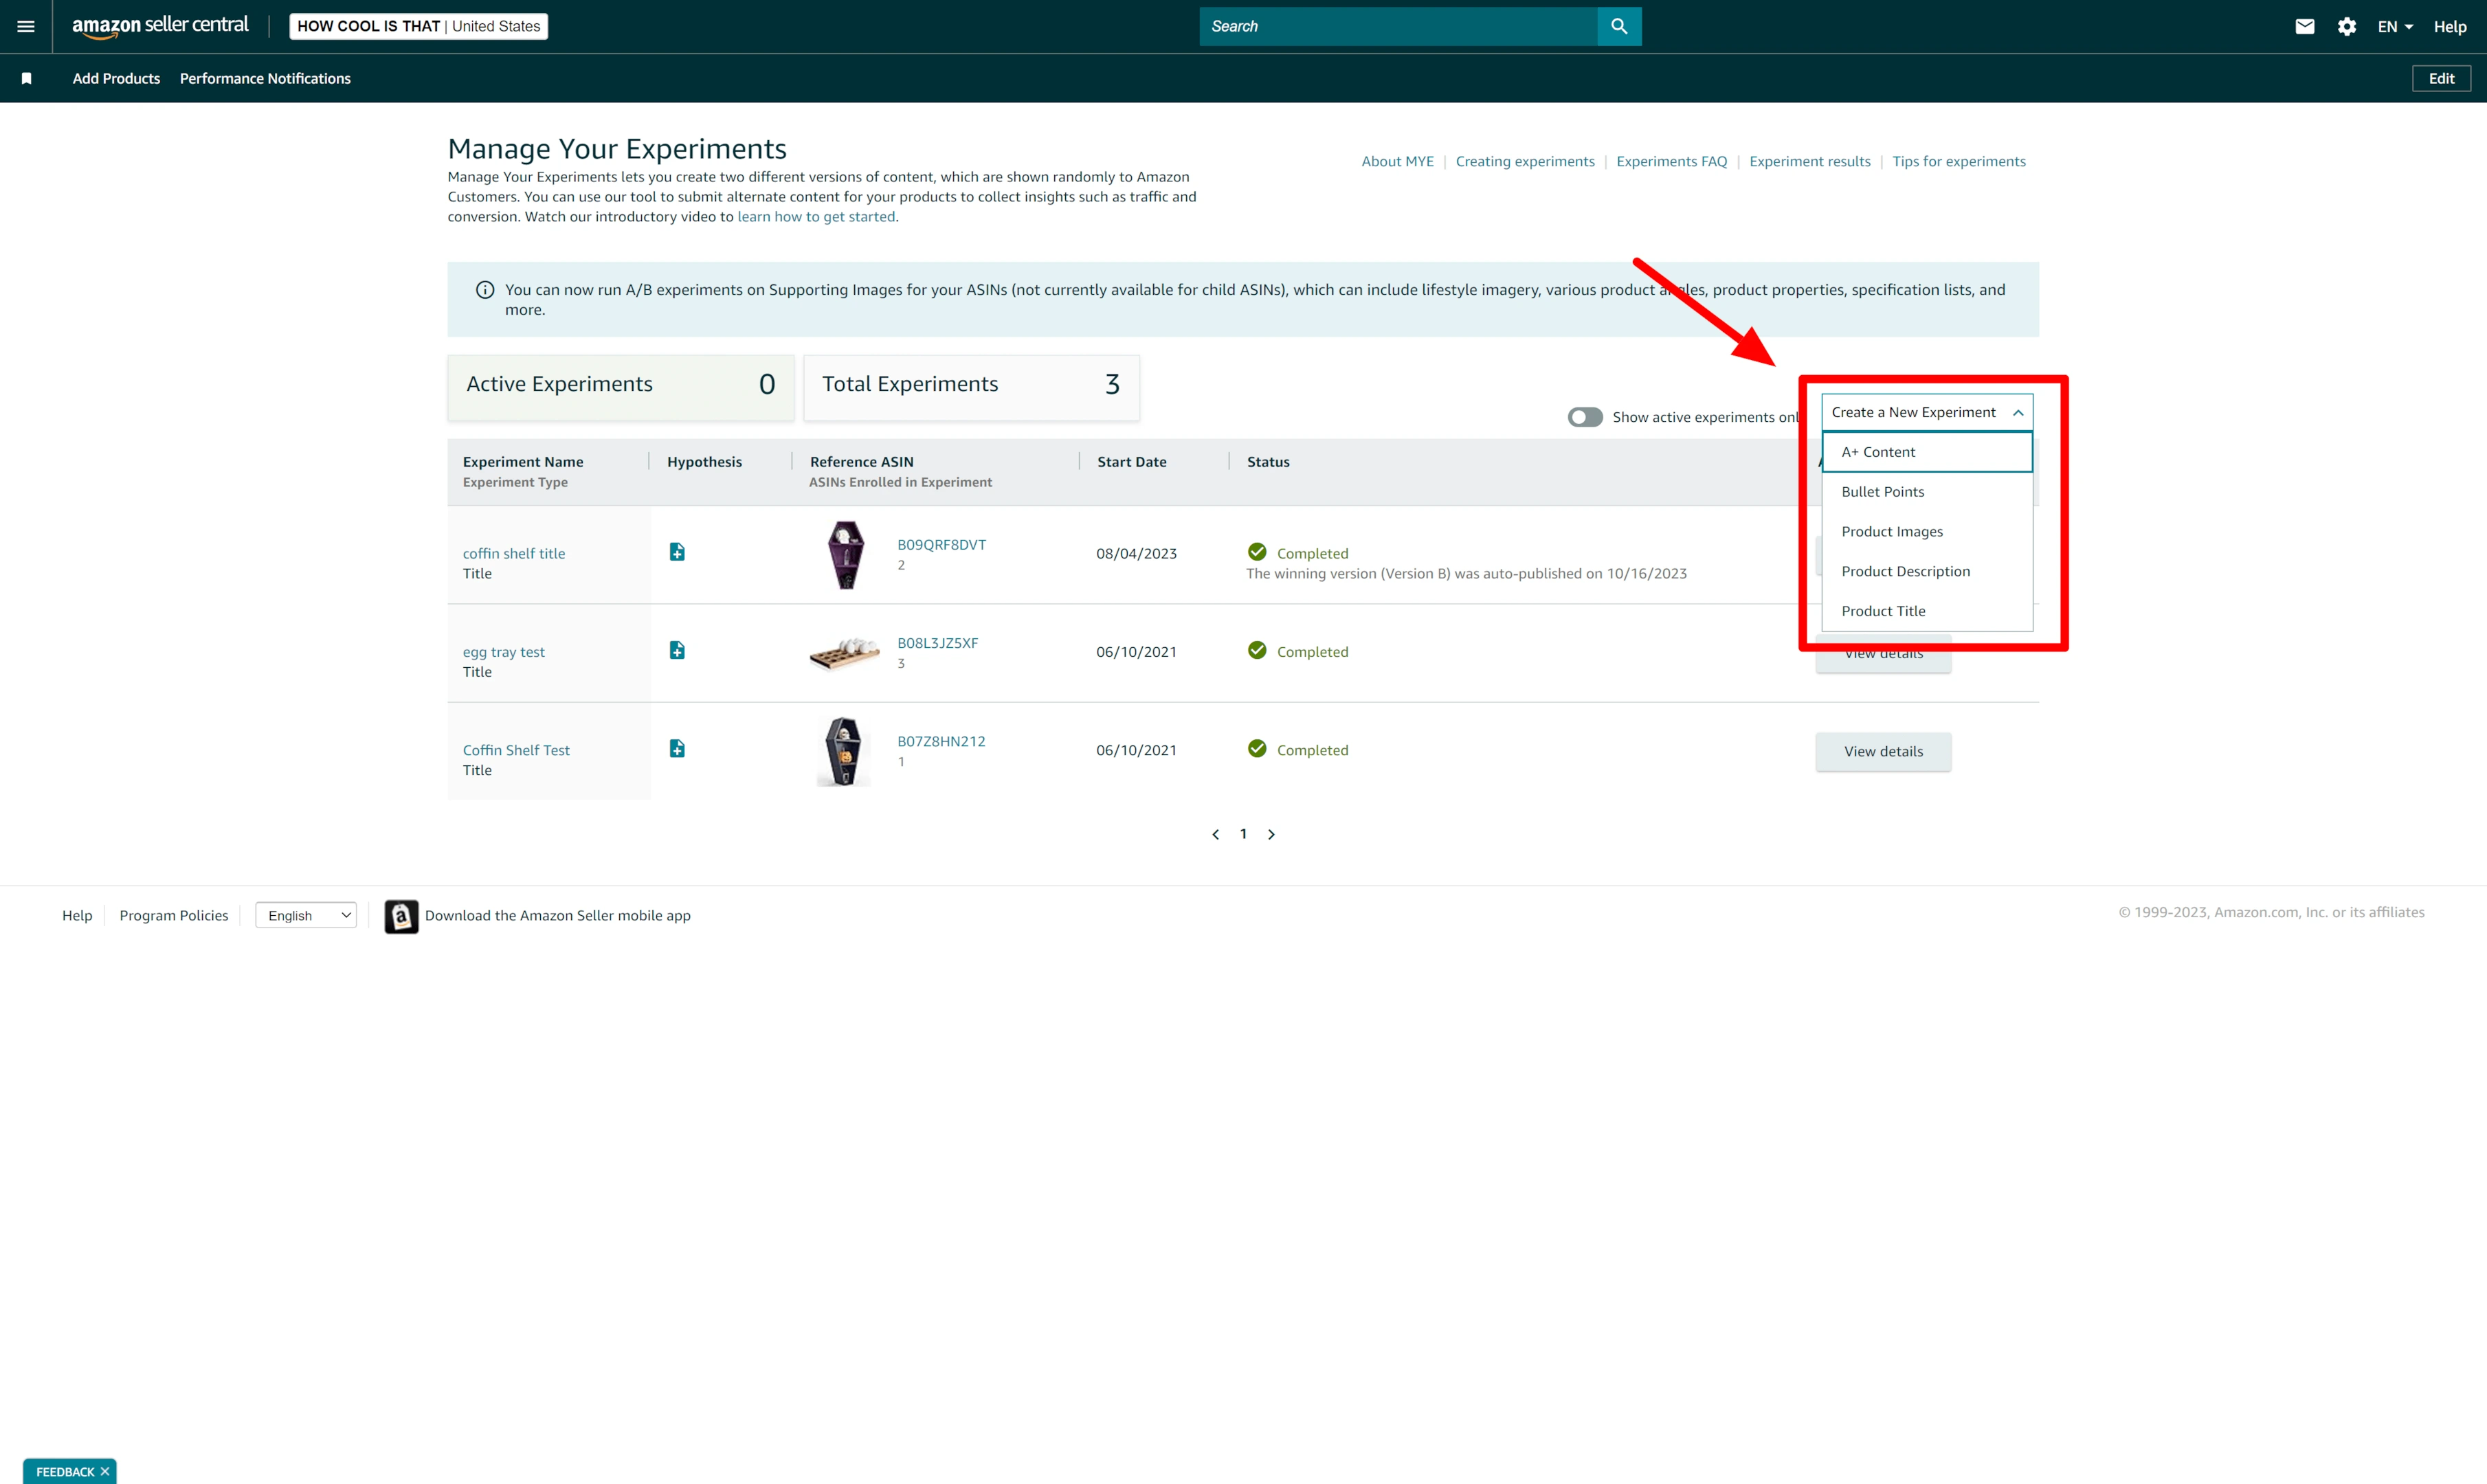
Task: Open the Experiments FAQ link
Action: pos(1671,161)
